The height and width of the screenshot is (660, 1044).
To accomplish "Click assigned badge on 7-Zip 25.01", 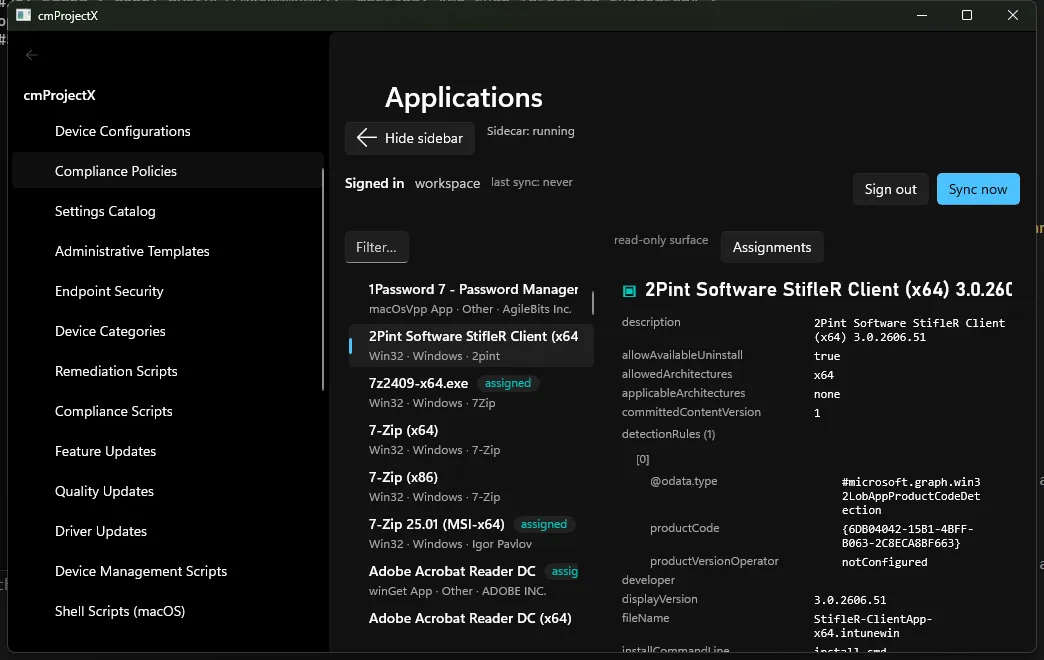I will [543, 524].
